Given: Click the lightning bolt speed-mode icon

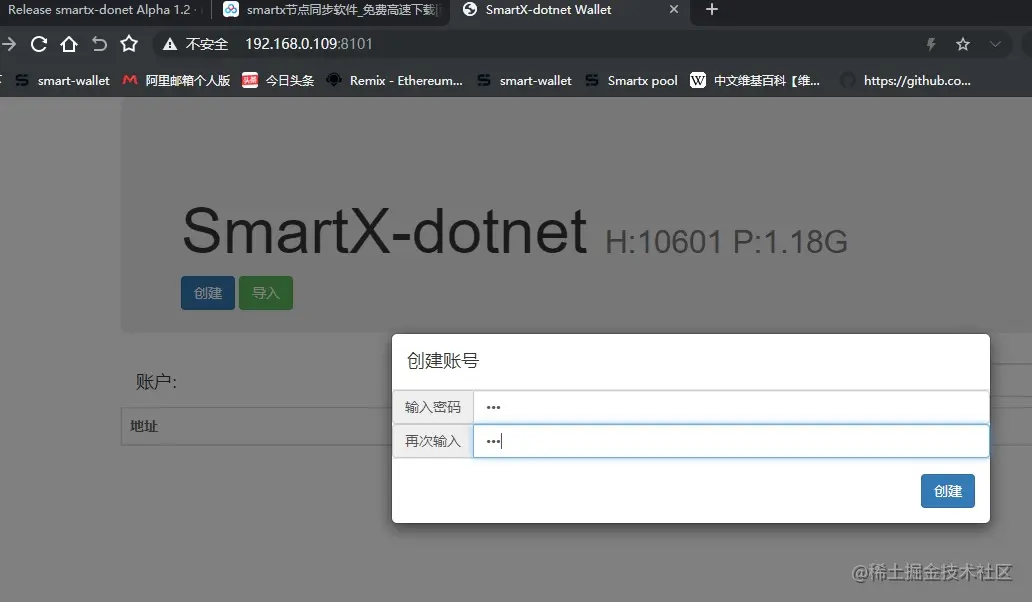Looking at the screenshot, I should pyautogui.click(x=931, y=44).
